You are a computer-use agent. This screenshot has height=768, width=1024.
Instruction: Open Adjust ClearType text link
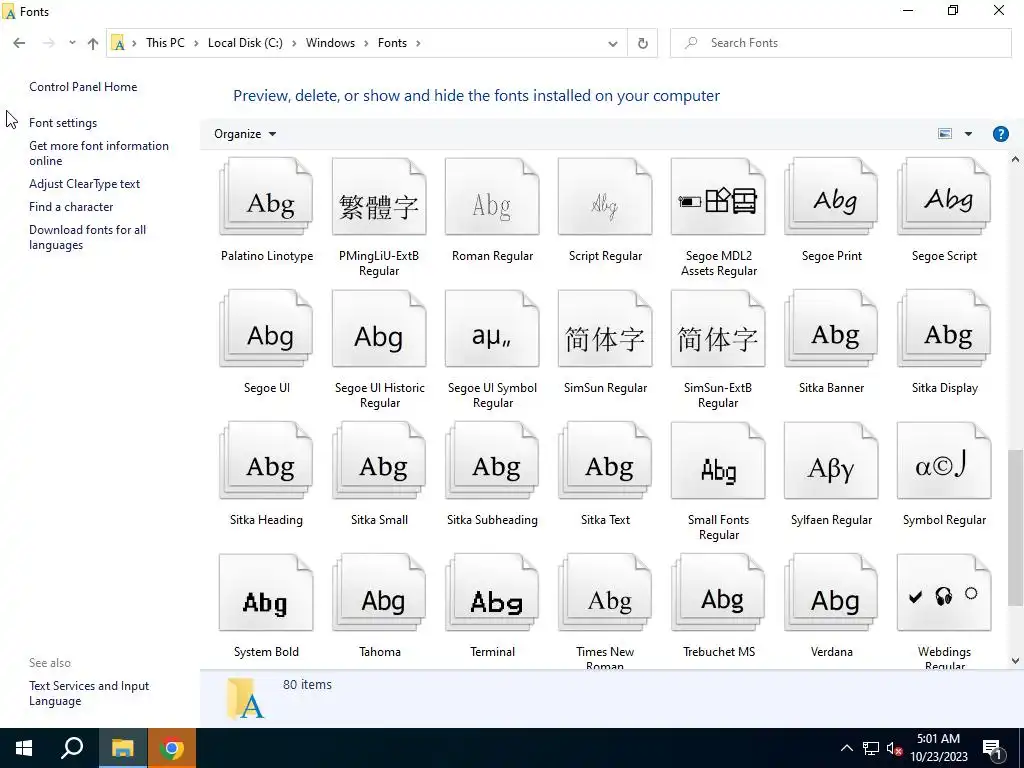84,184
